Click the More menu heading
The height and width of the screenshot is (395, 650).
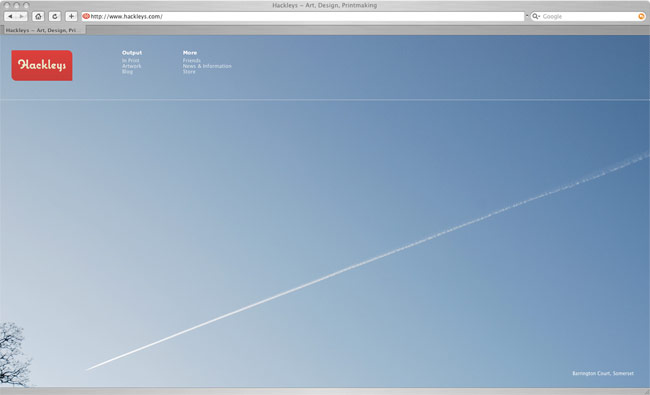pos(190,53)
